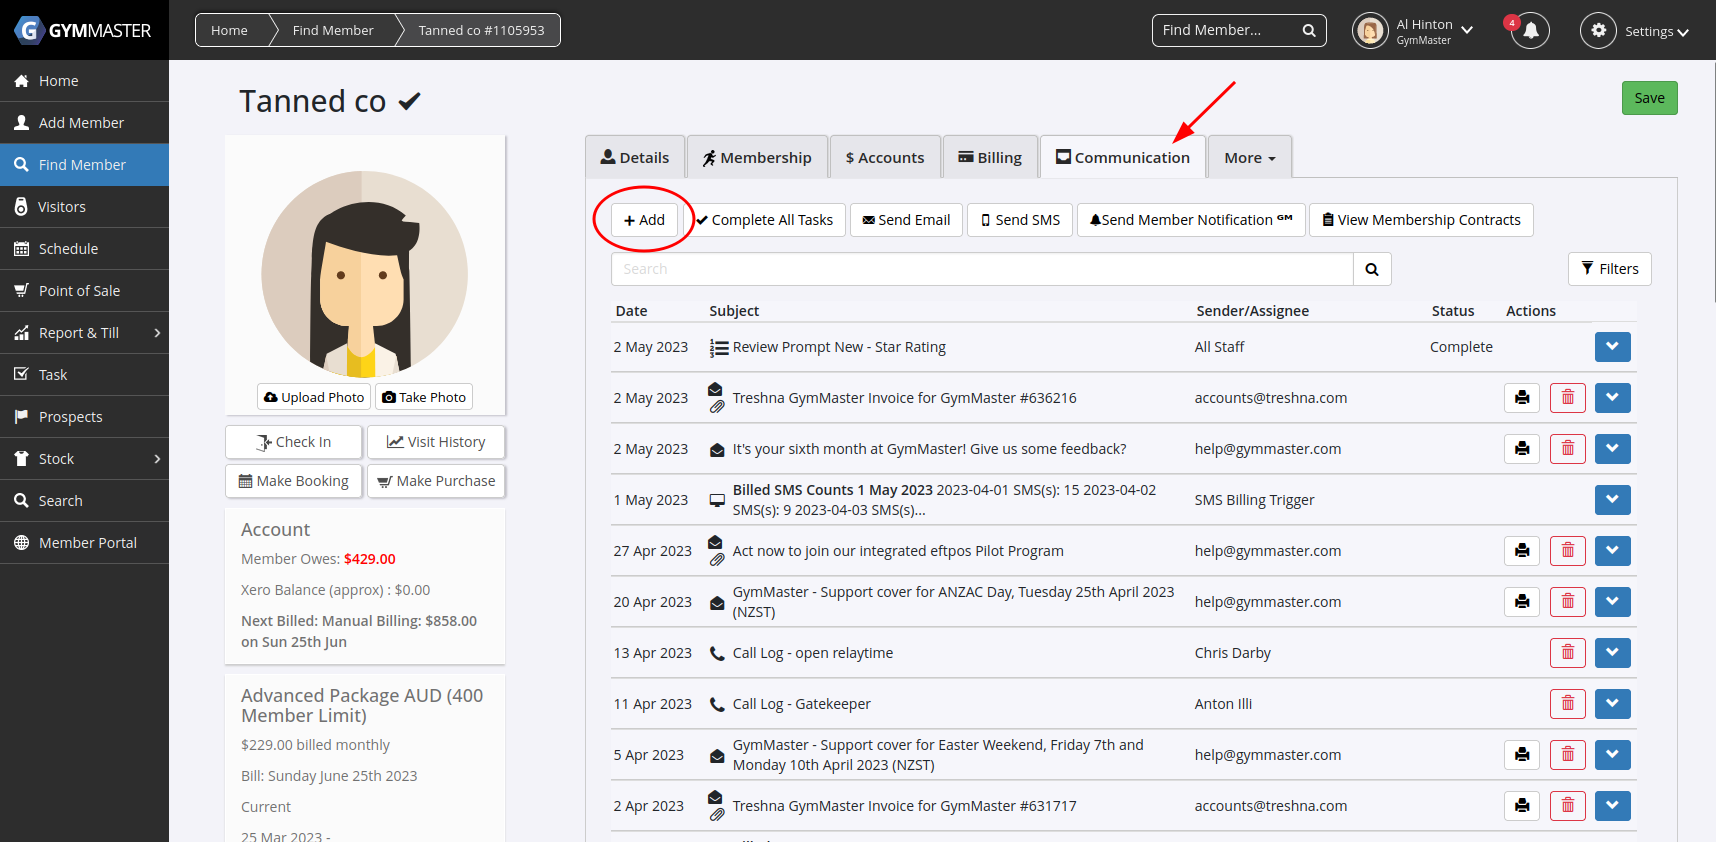Click the search magnifier next to Search field
Image resolution: width=1716 pixels, height=842 pixels.
[1371, 269]
